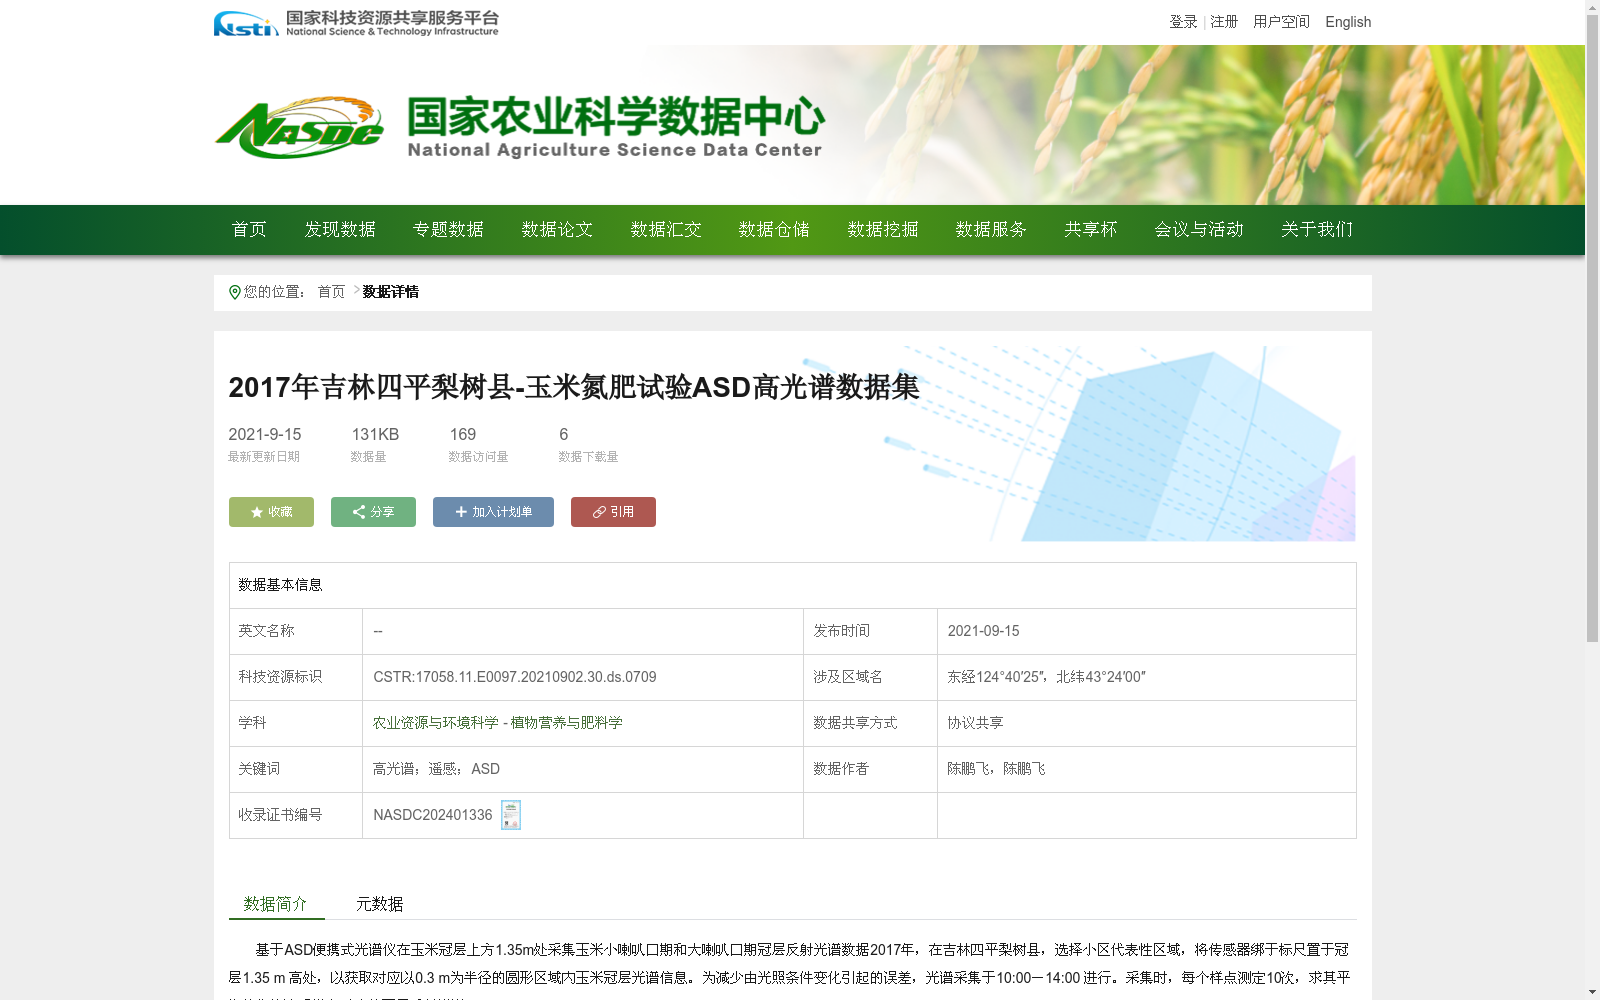Open the 数据论文 menu item
This screenshot has height=1000, width=1600.
click(x=557, y=230)
